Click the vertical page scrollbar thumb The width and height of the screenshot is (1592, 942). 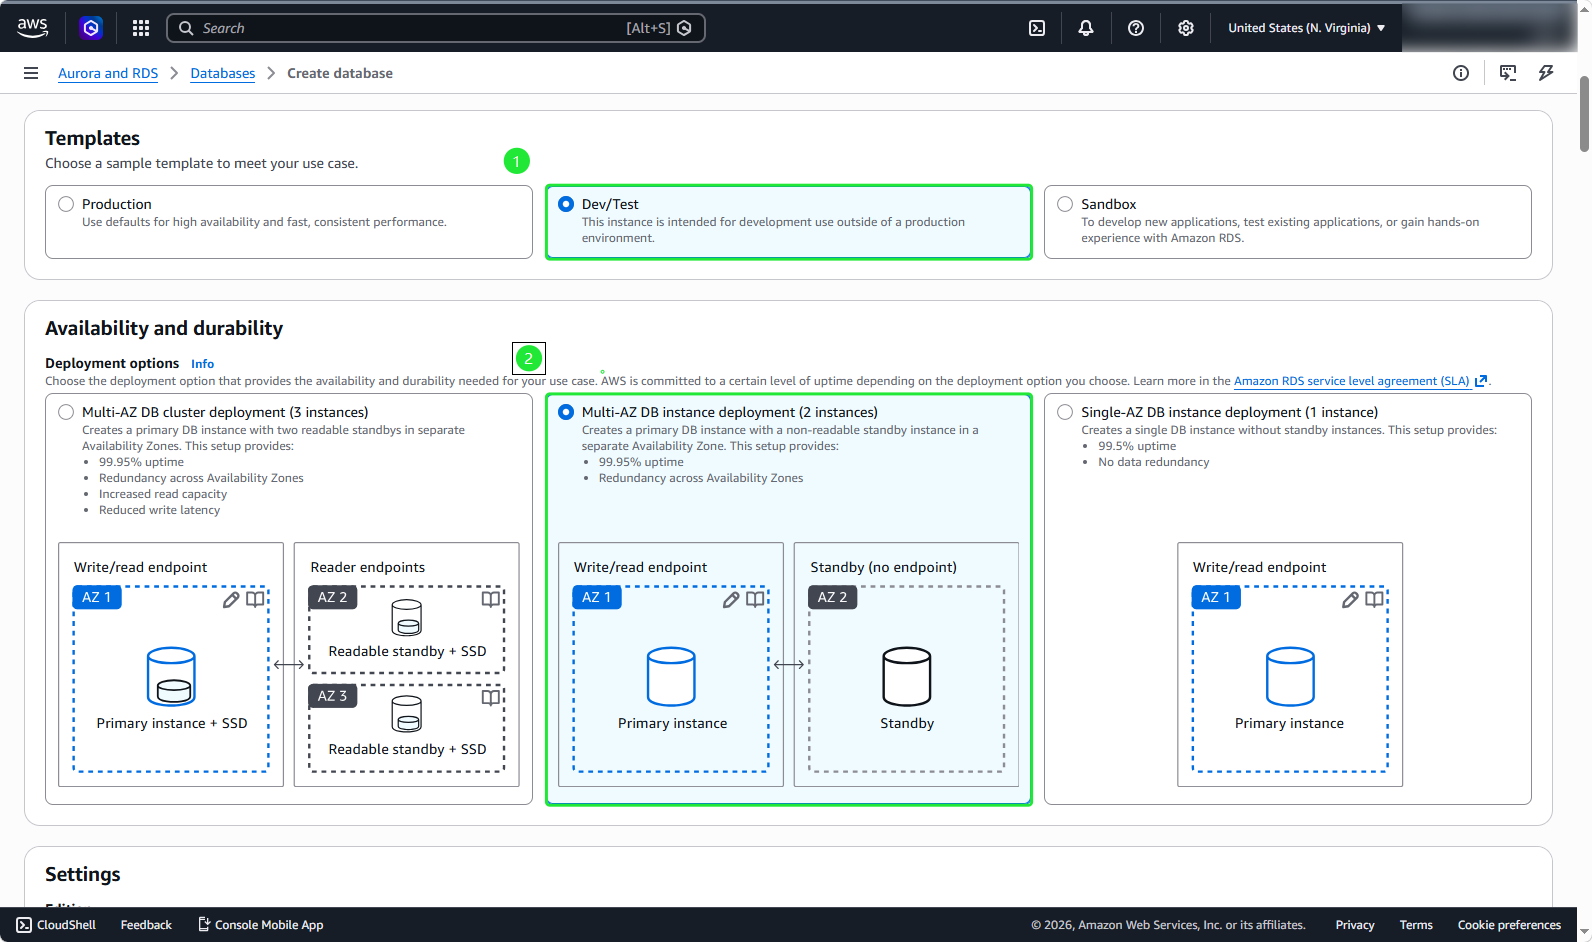[1584, 113]
